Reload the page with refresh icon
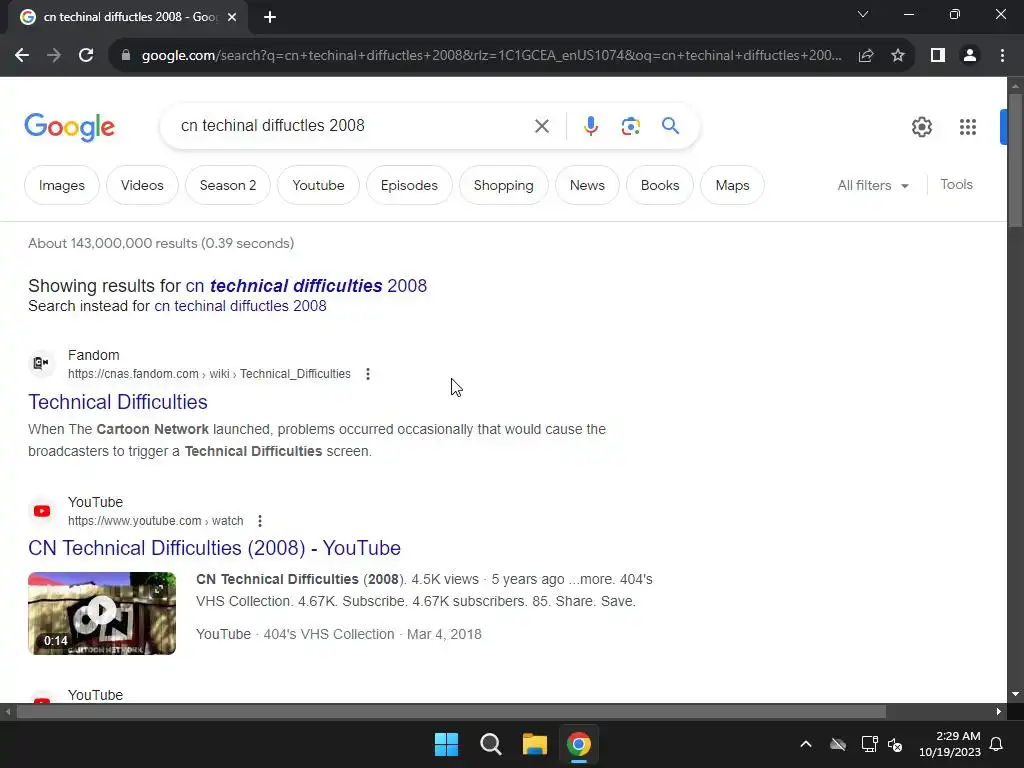 [86, 56]
